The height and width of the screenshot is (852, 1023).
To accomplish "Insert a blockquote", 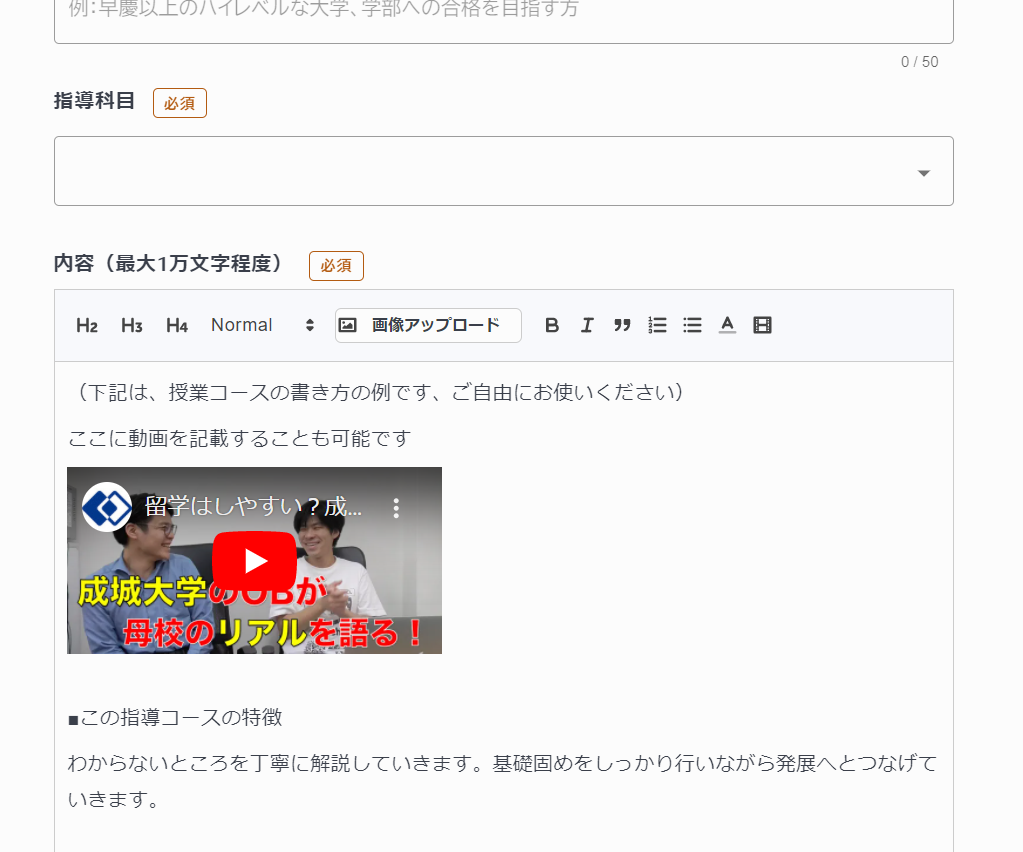I will click(x=622, y=325).
